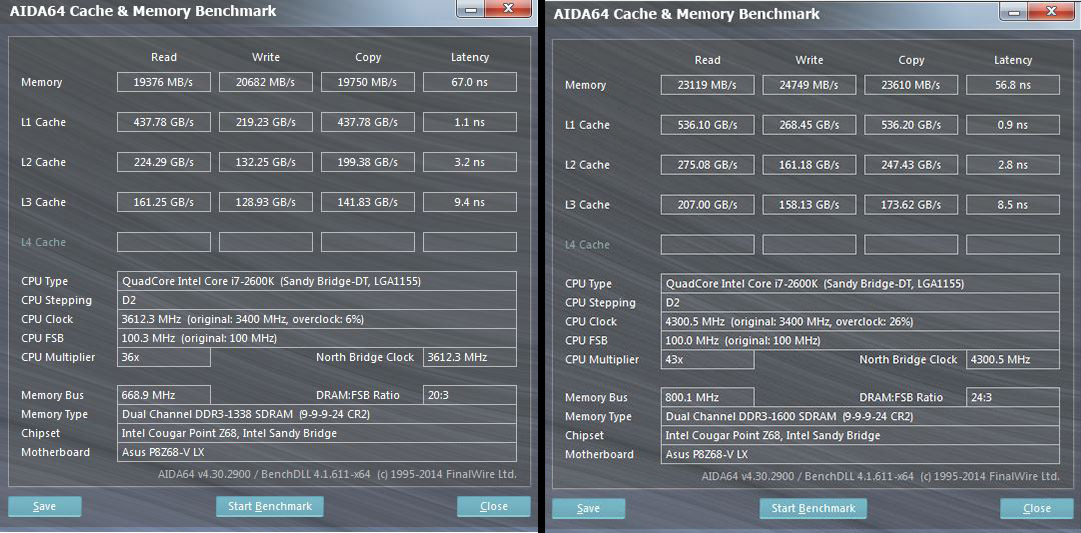Screen dimensions: 1081x533
Task: Select L3 Cache write 158.13 GB/s
Action: [x=809, y=205]
